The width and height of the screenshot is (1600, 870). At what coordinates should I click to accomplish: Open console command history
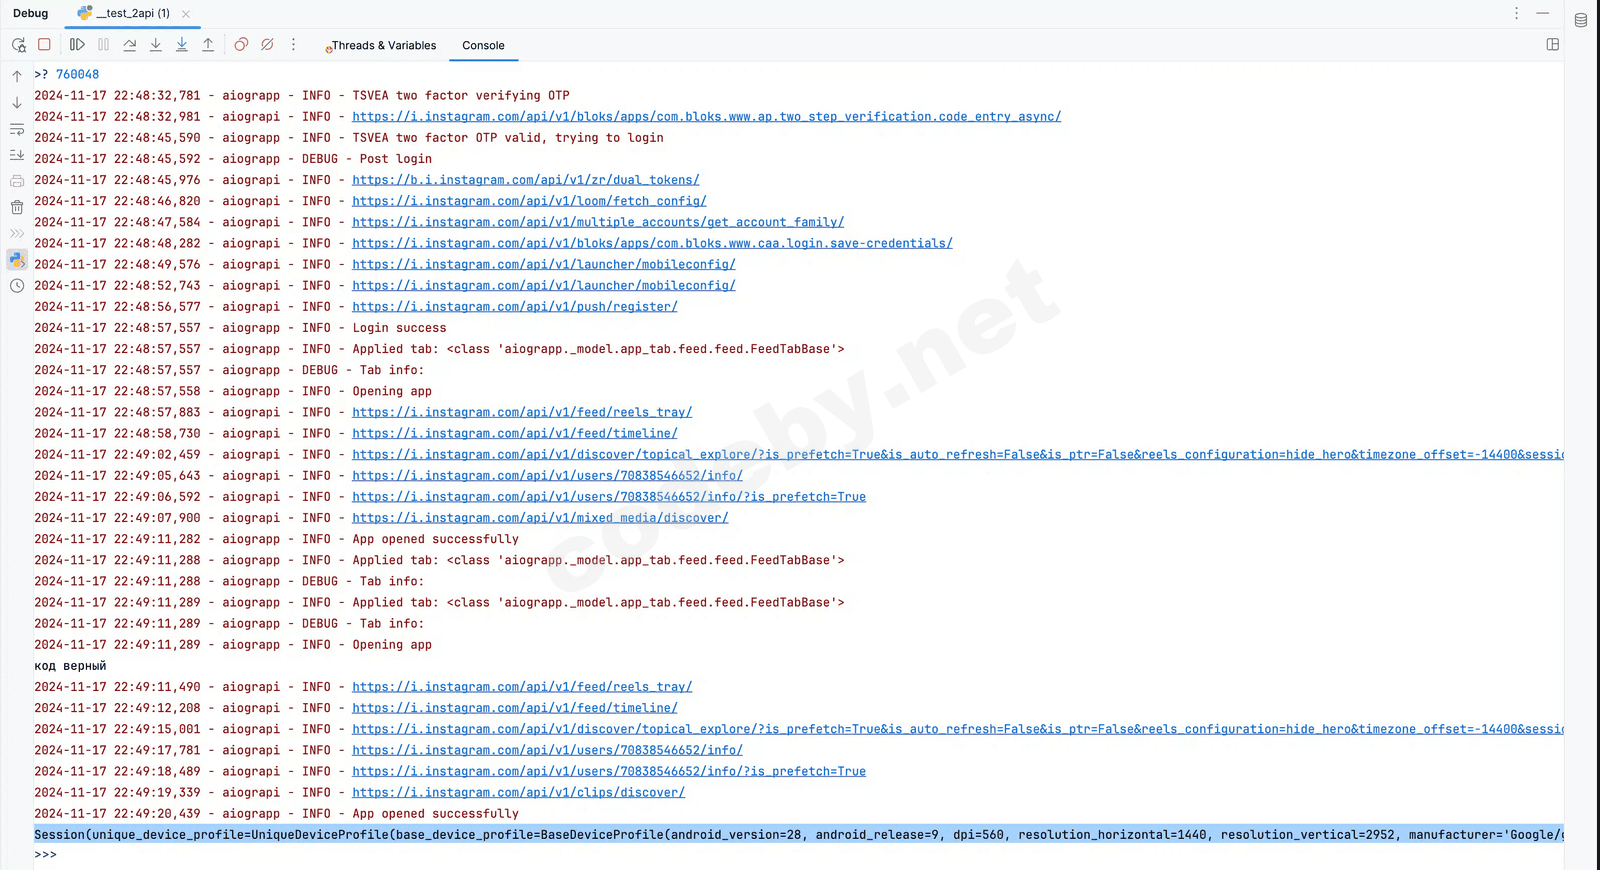17,286
